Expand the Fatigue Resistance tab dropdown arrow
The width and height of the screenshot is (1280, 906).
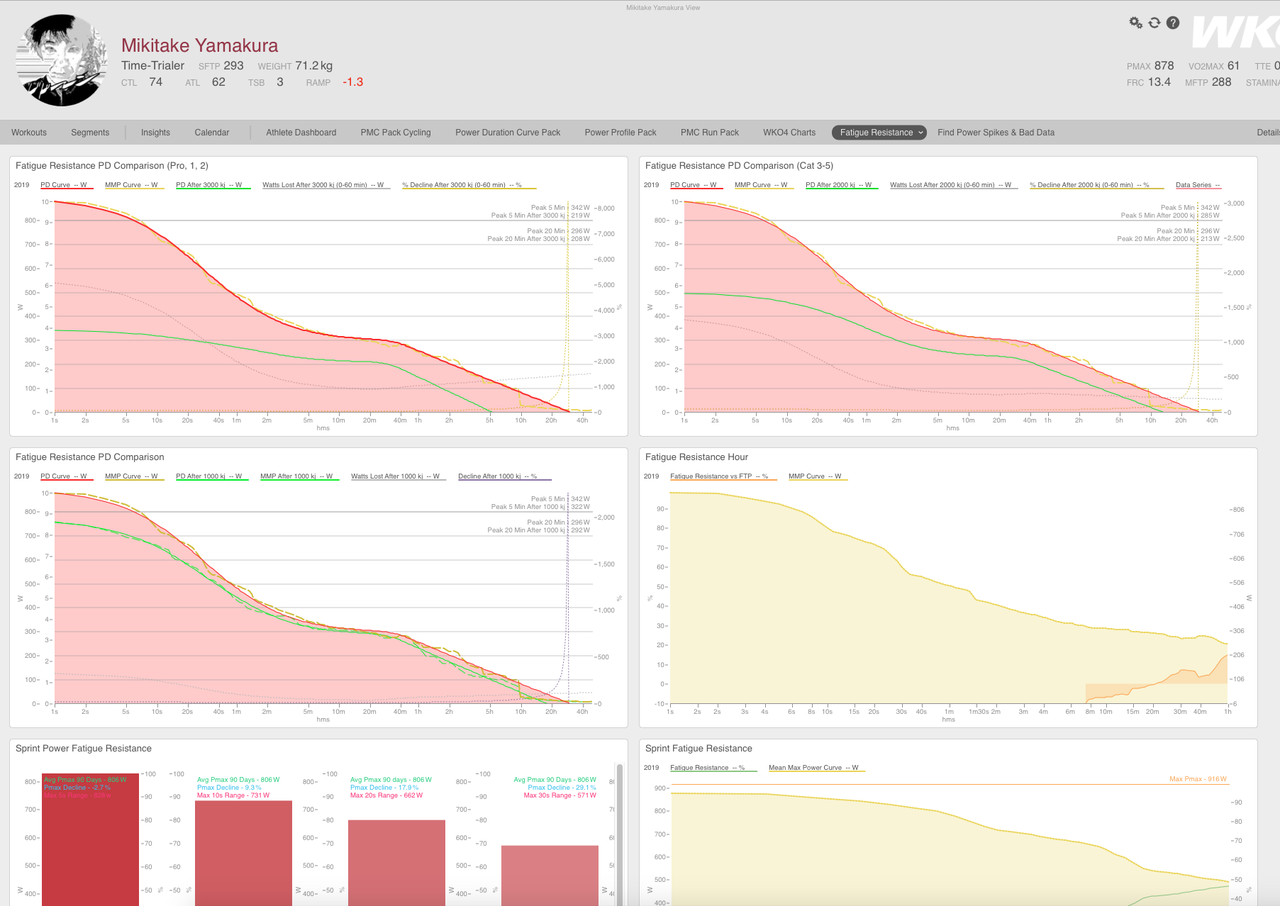coord(920,132)
